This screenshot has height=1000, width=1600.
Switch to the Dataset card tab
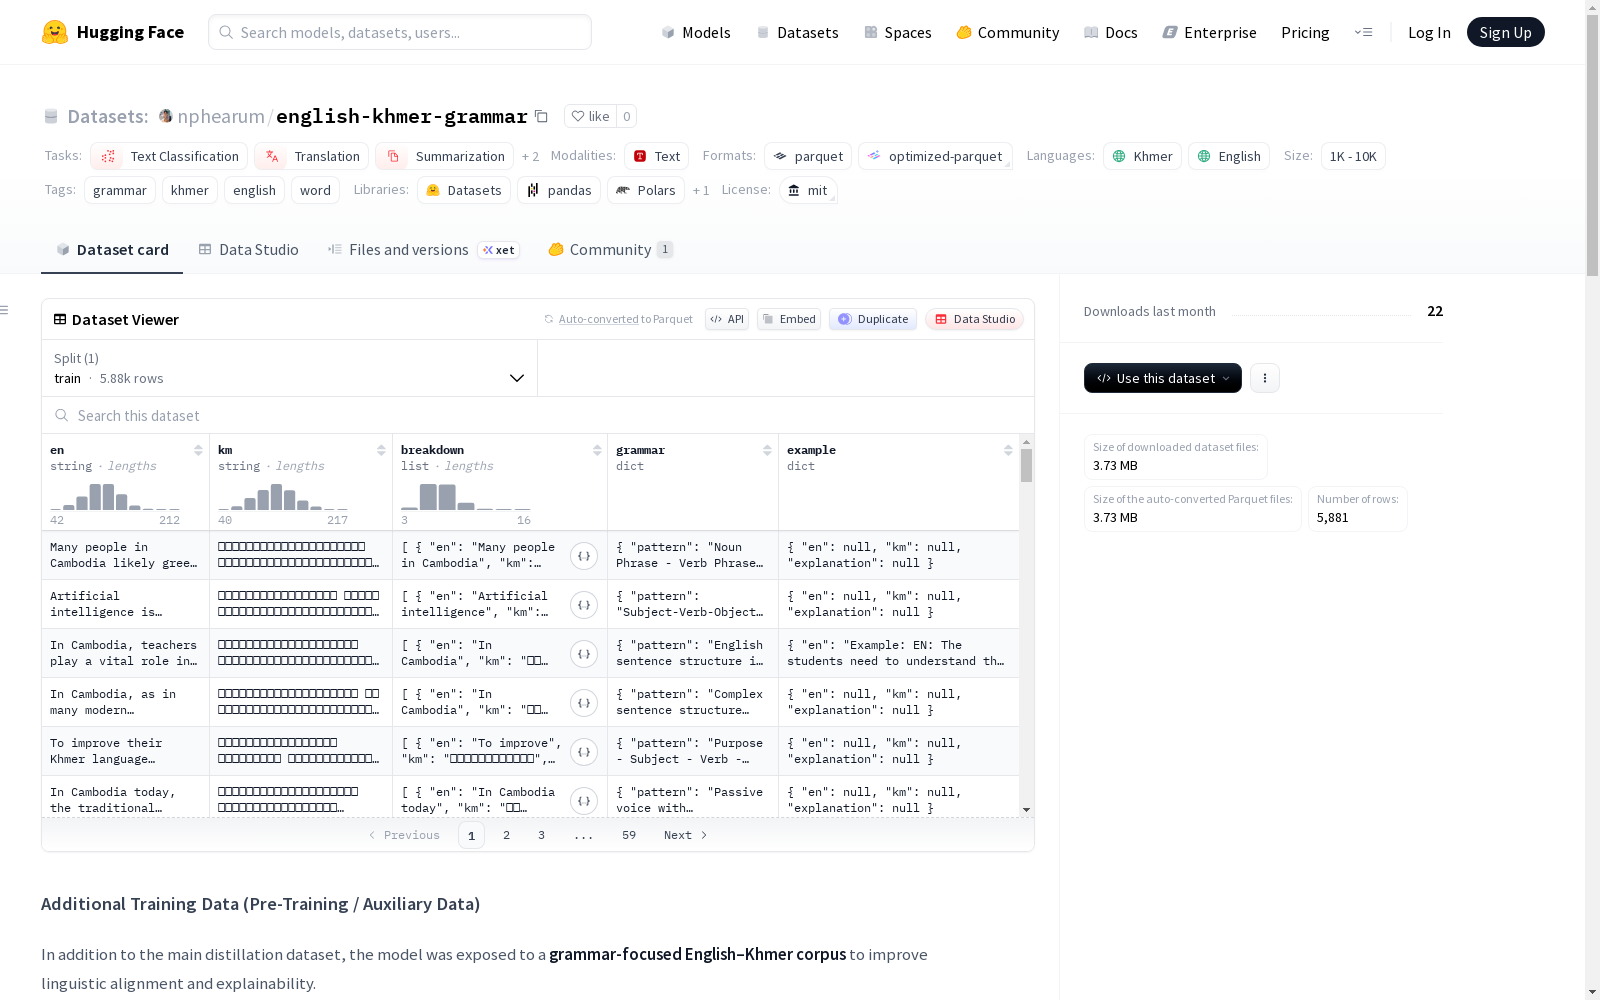pyautogui.click(x=112, y=250)
